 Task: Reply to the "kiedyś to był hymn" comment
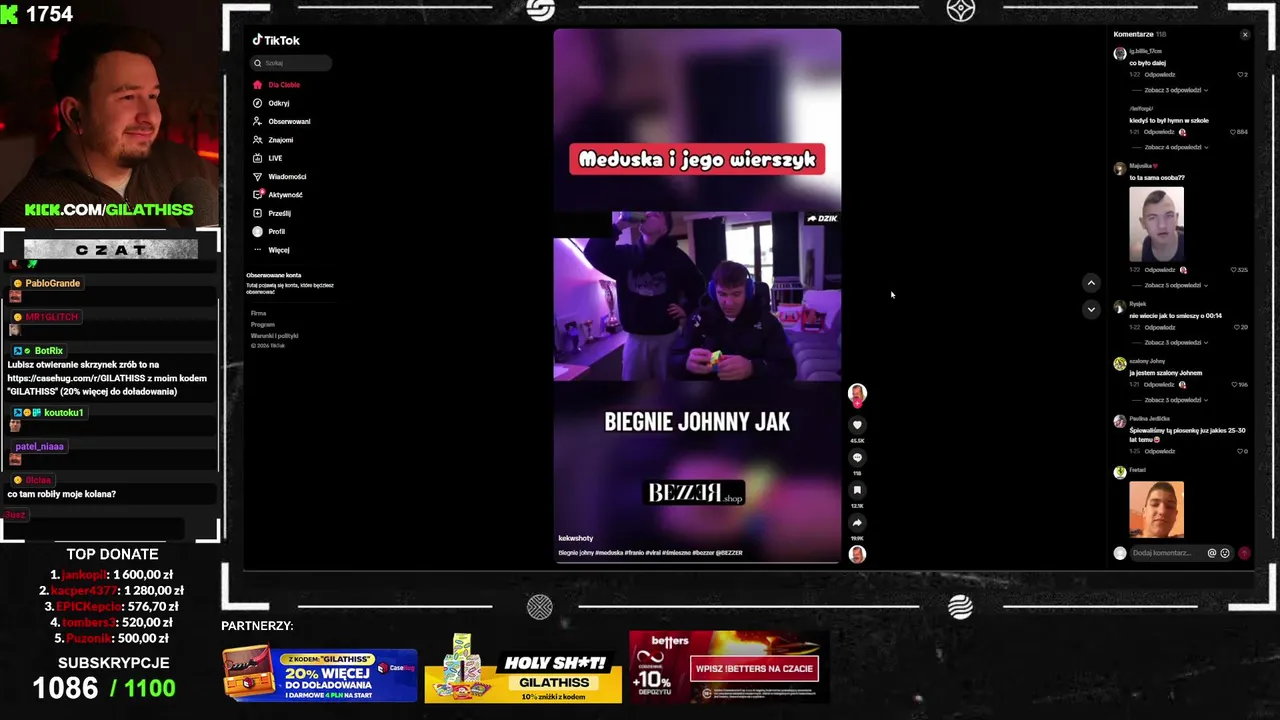click(1160, 132)
